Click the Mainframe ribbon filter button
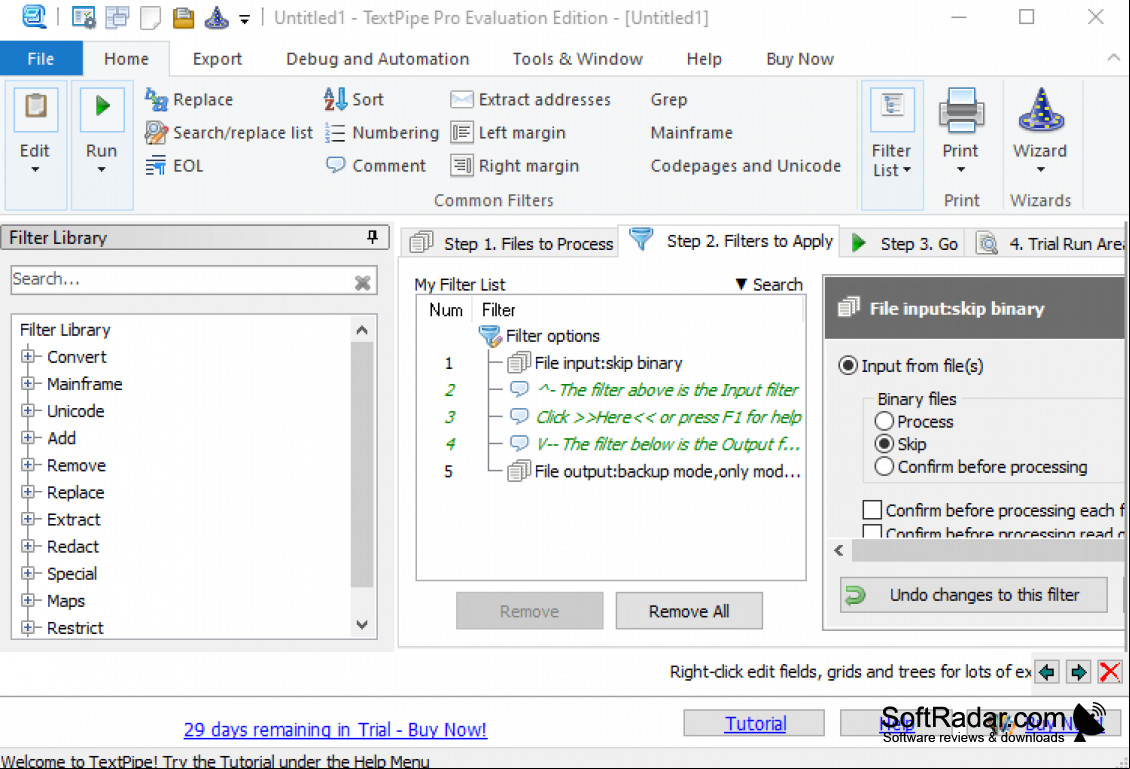Viewport: 1130px width, 769px height. 691,133
